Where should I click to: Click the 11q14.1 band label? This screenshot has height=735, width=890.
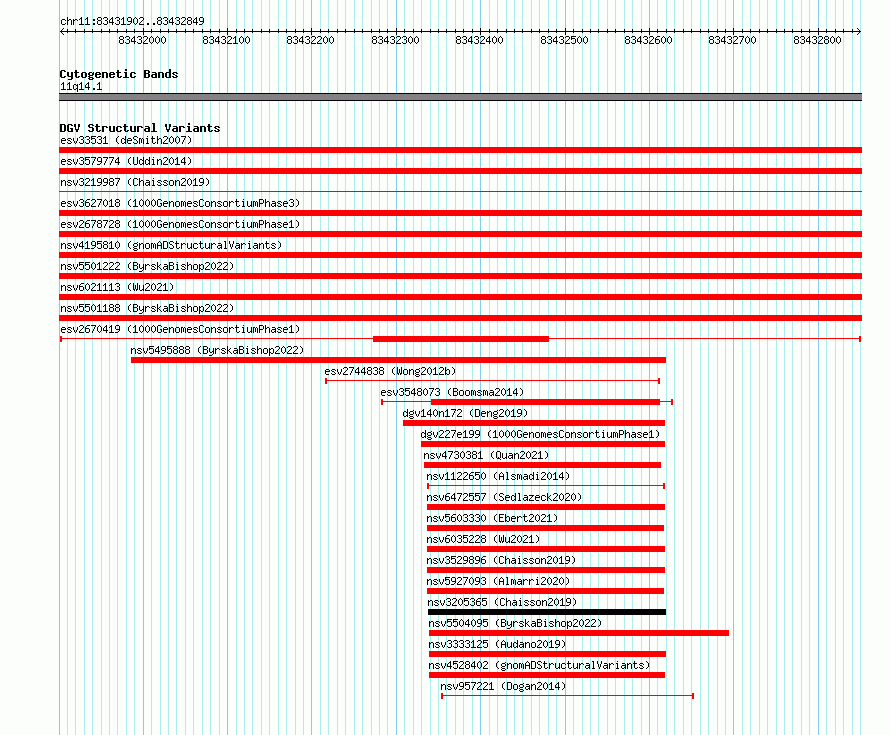pyautogui.click(x=81, y=86)
